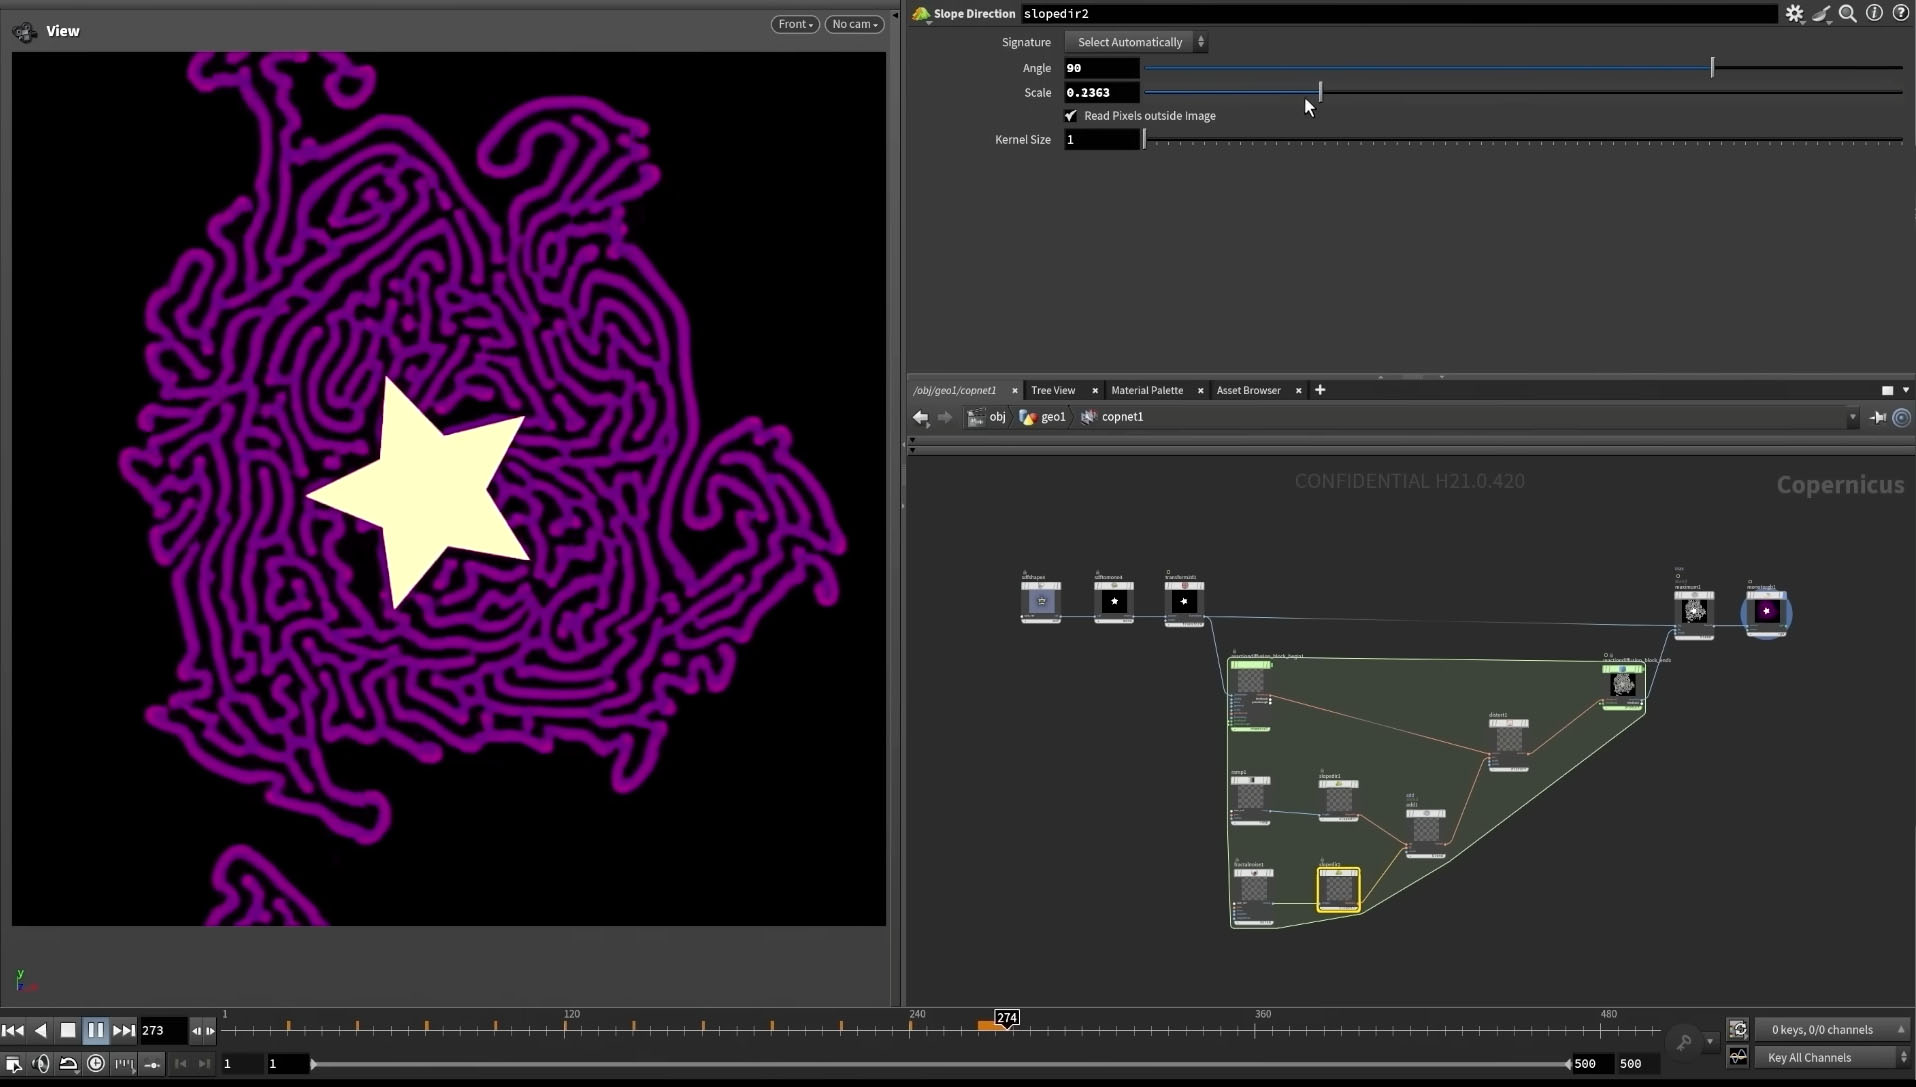Step back one frame arrow
The height and width of the screenshot is (1087, 1916).
[196, 1030]
